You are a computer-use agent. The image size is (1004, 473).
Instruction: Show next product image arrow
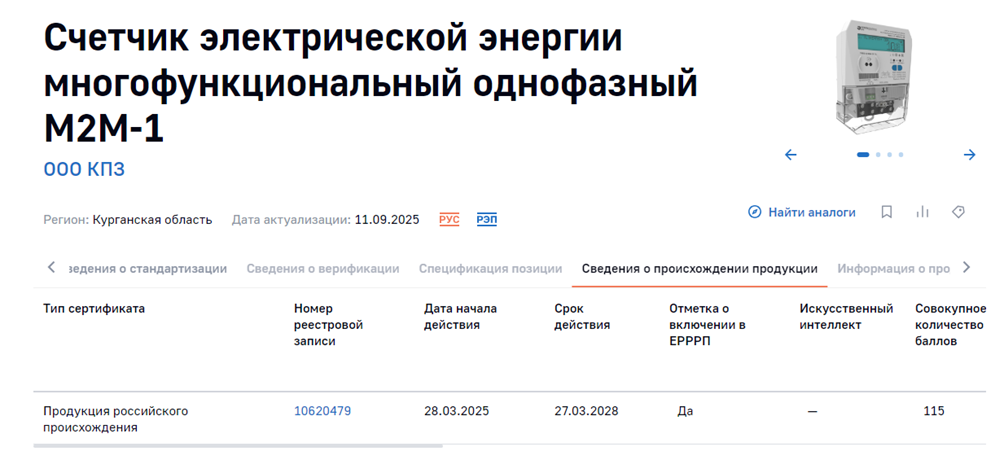pyautogui.click(x=969, y=154)
